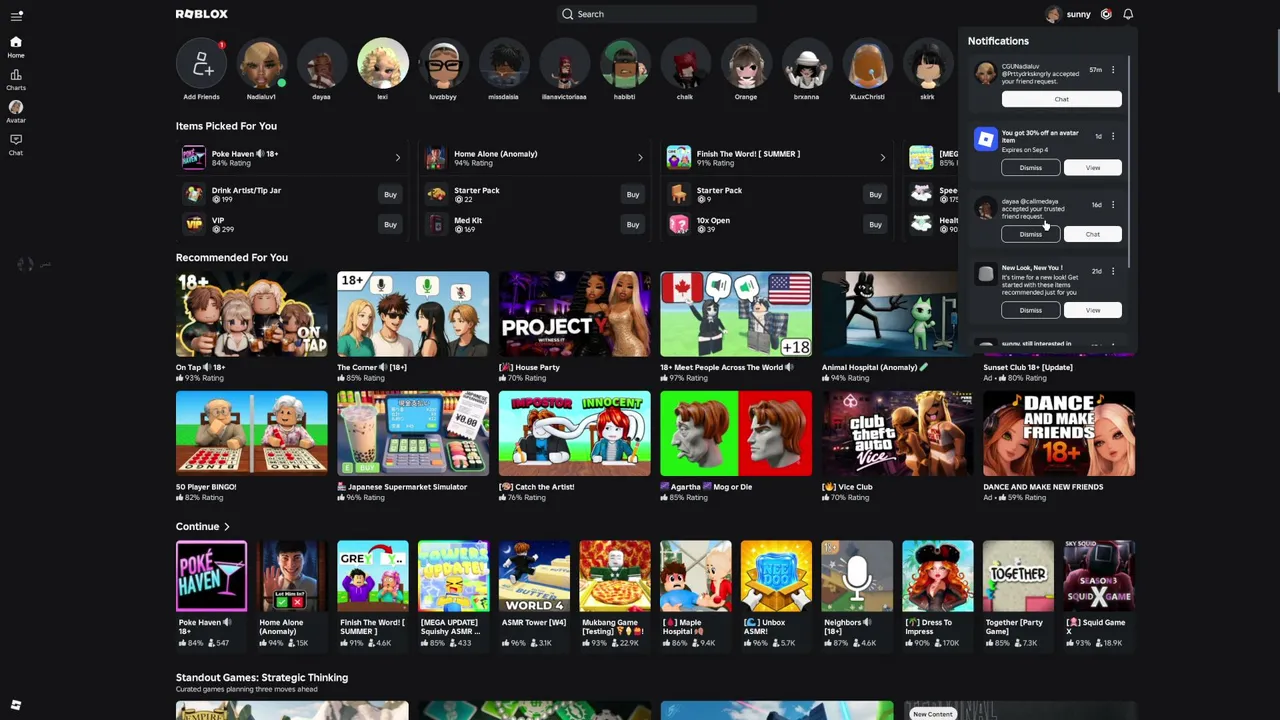
Task: Click the Roblox logo
Action: [x=202, y=14]
